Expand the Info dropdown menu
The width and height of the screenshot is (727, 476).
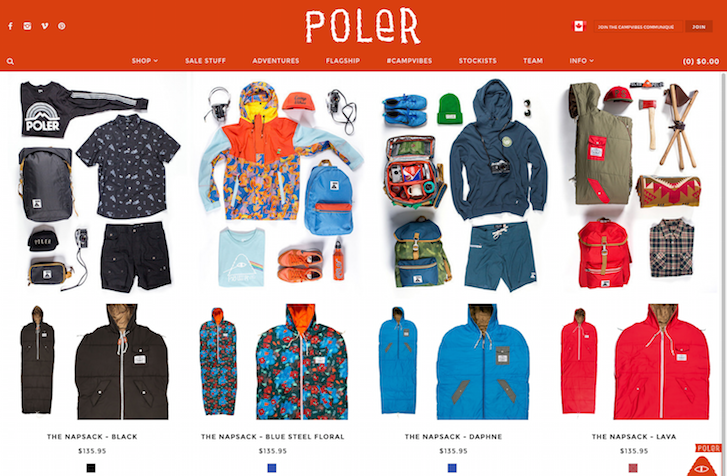click(x=581, y=61)
